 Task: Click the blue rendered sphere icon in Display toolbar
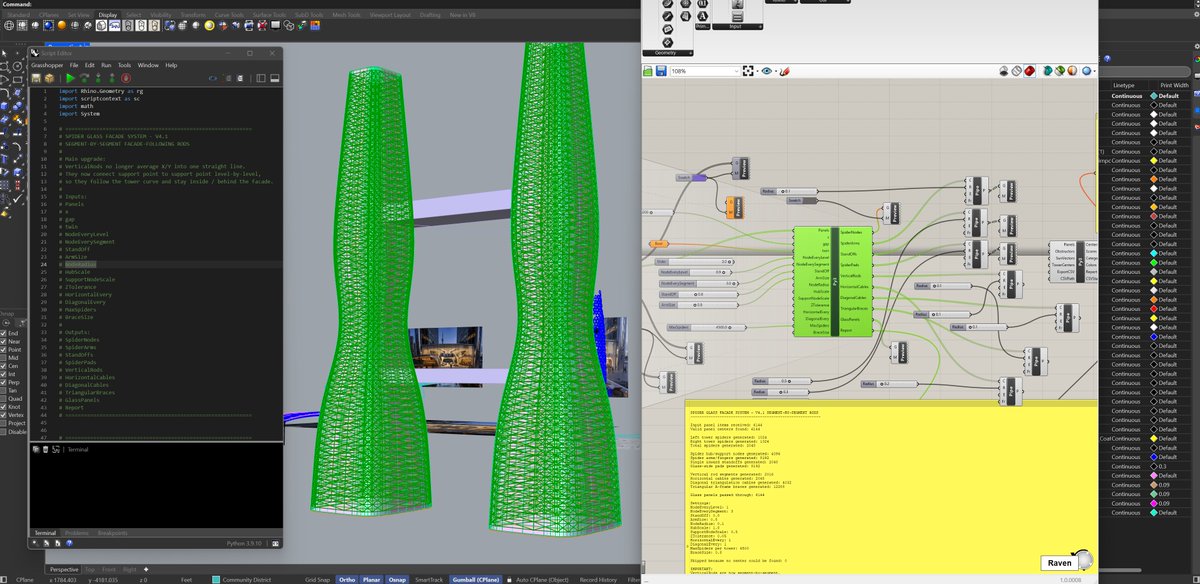pyautogui.click(x=48, y=26)
